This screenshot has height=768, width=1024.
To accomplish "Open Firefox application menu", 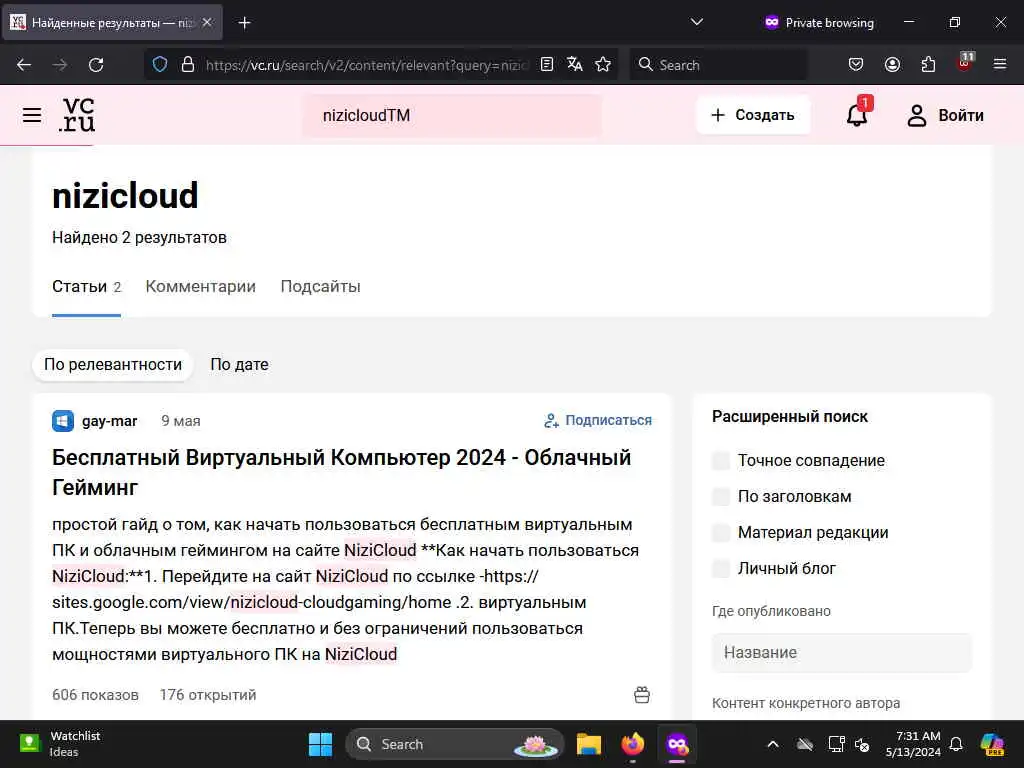I will pos(1000,65).
